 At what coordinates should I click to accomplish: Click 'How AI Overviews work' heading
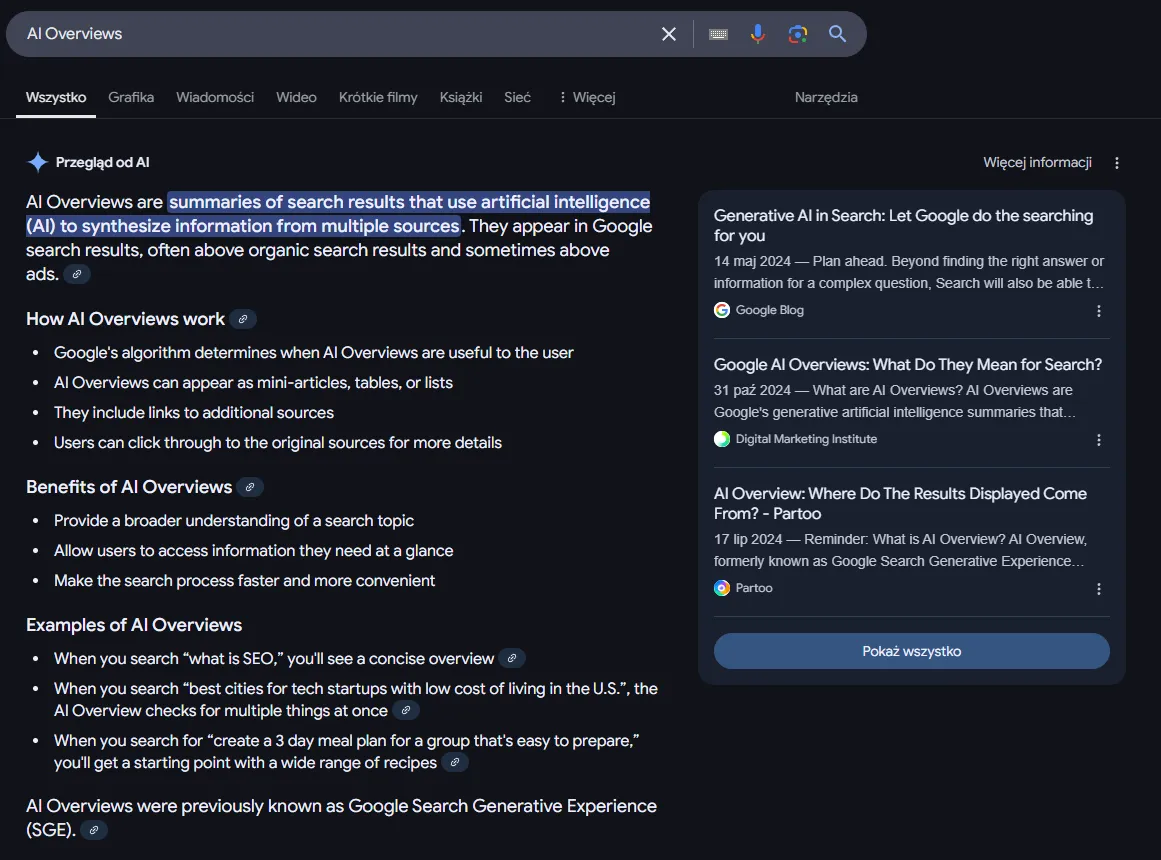[125, 319]
